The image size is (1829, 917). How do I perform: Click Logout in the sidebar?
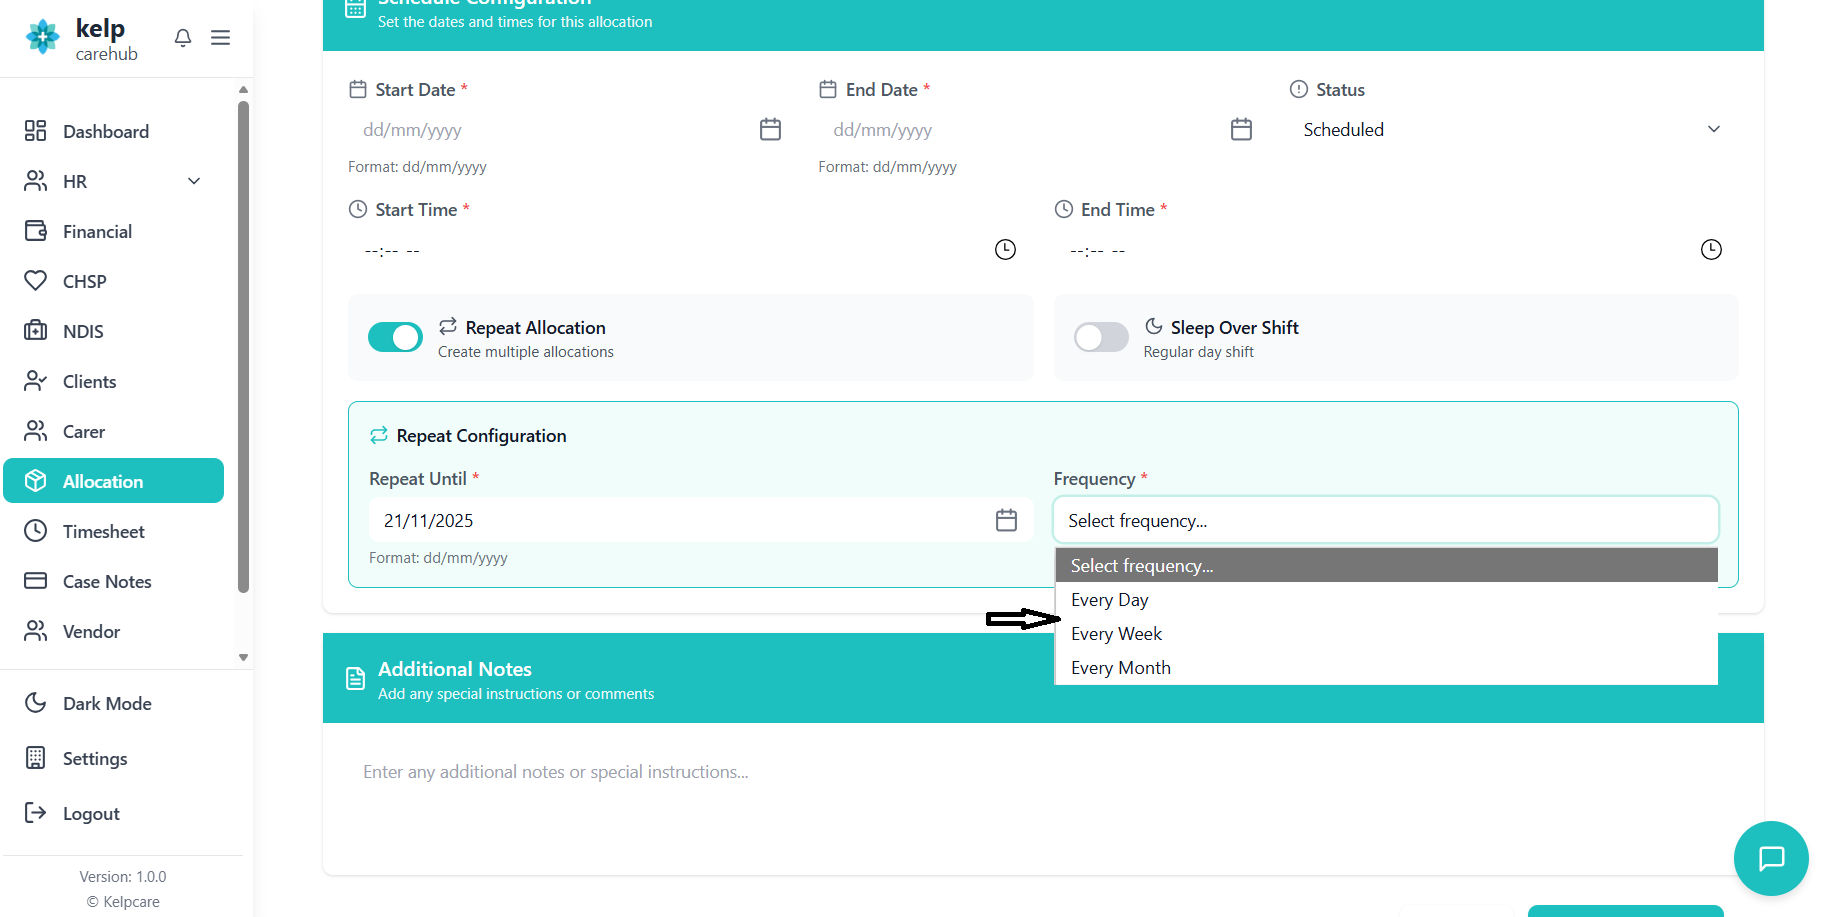(x=91, y=814)
